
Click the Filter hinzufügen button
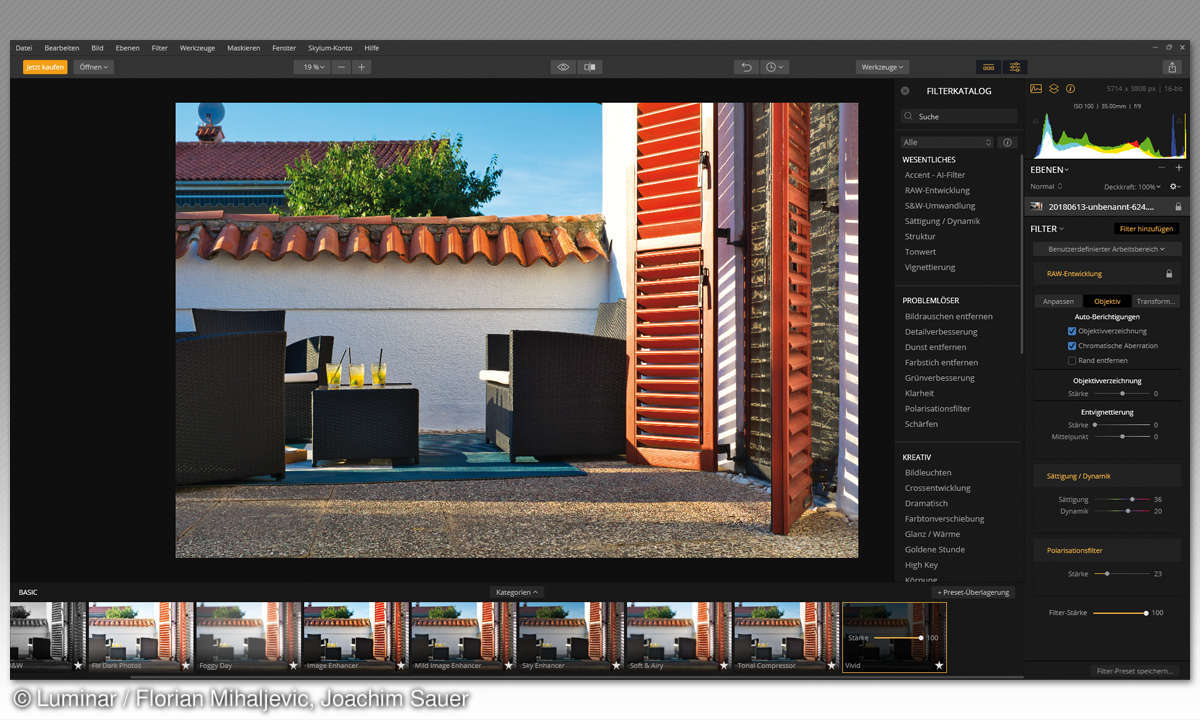pos(1147,229)
